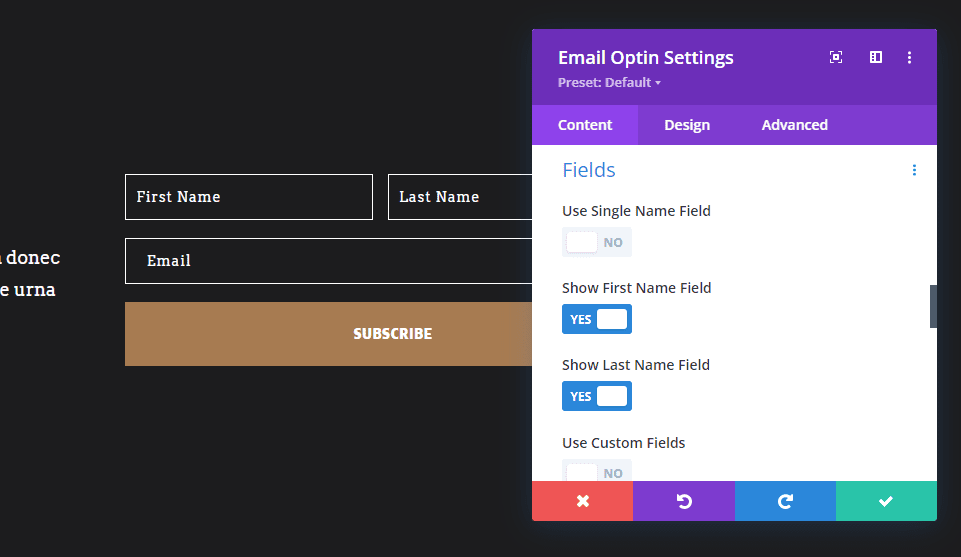Turn off Show Last Name Field toggle

(597, 396)
